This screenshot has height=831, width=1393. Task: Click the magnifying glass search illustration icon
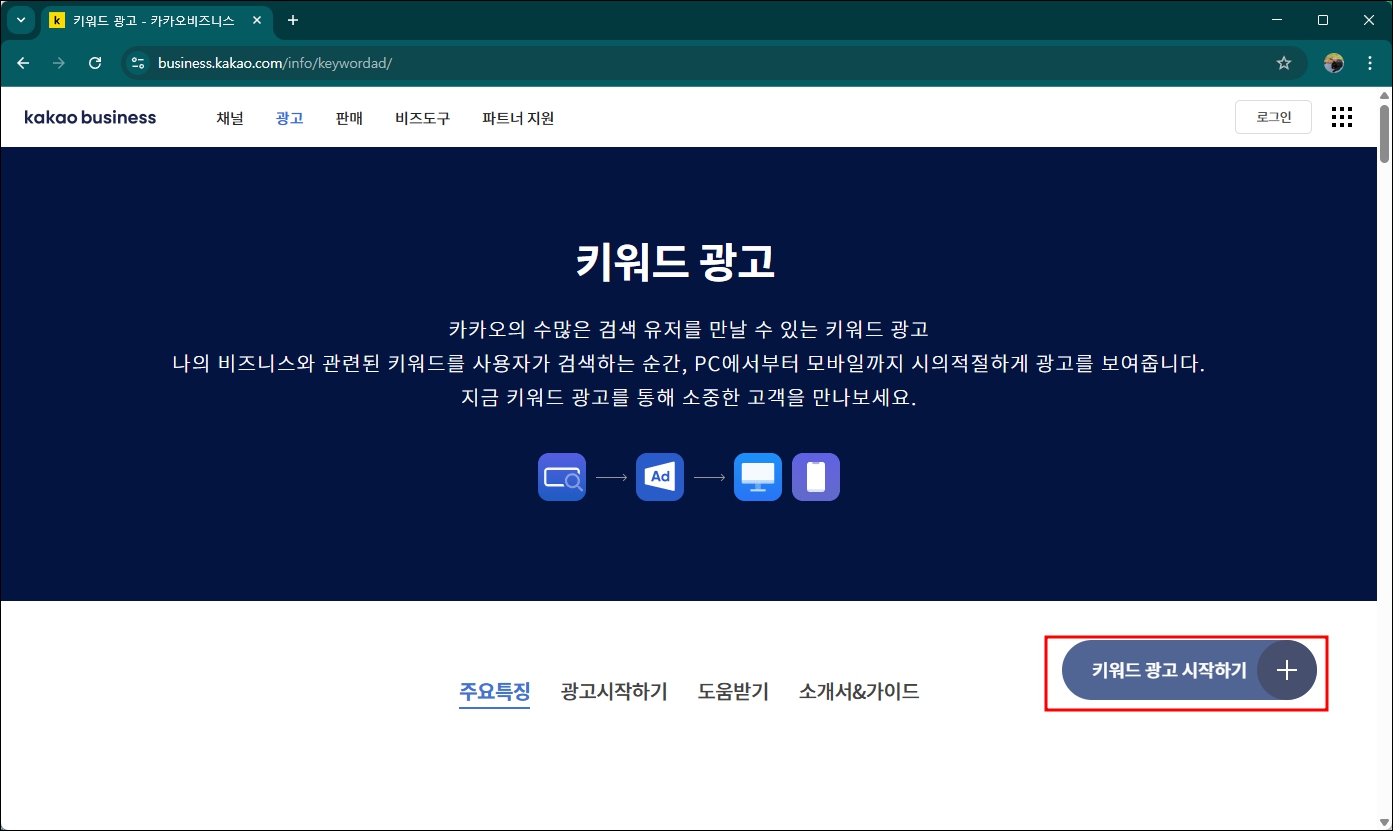point(561,476)
